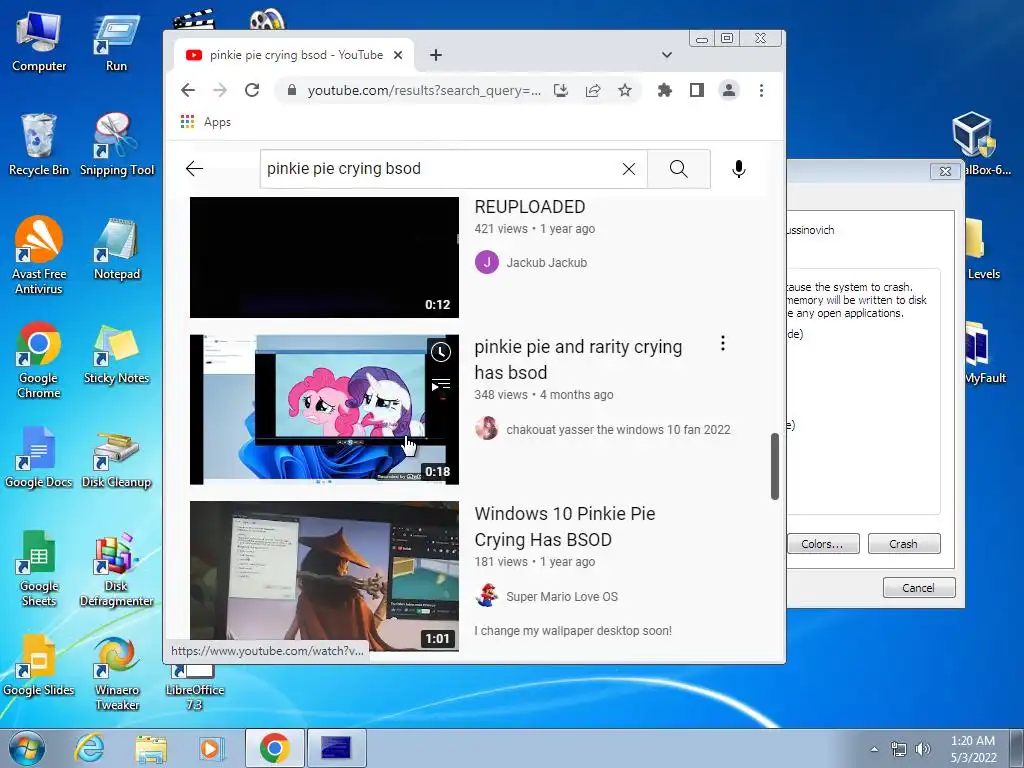This screenshot has width=1024, height=768.
Task: Open the title 'Windows 10 Pinkie Pie Crying Has BSOD'
Action: coord(565,526)
